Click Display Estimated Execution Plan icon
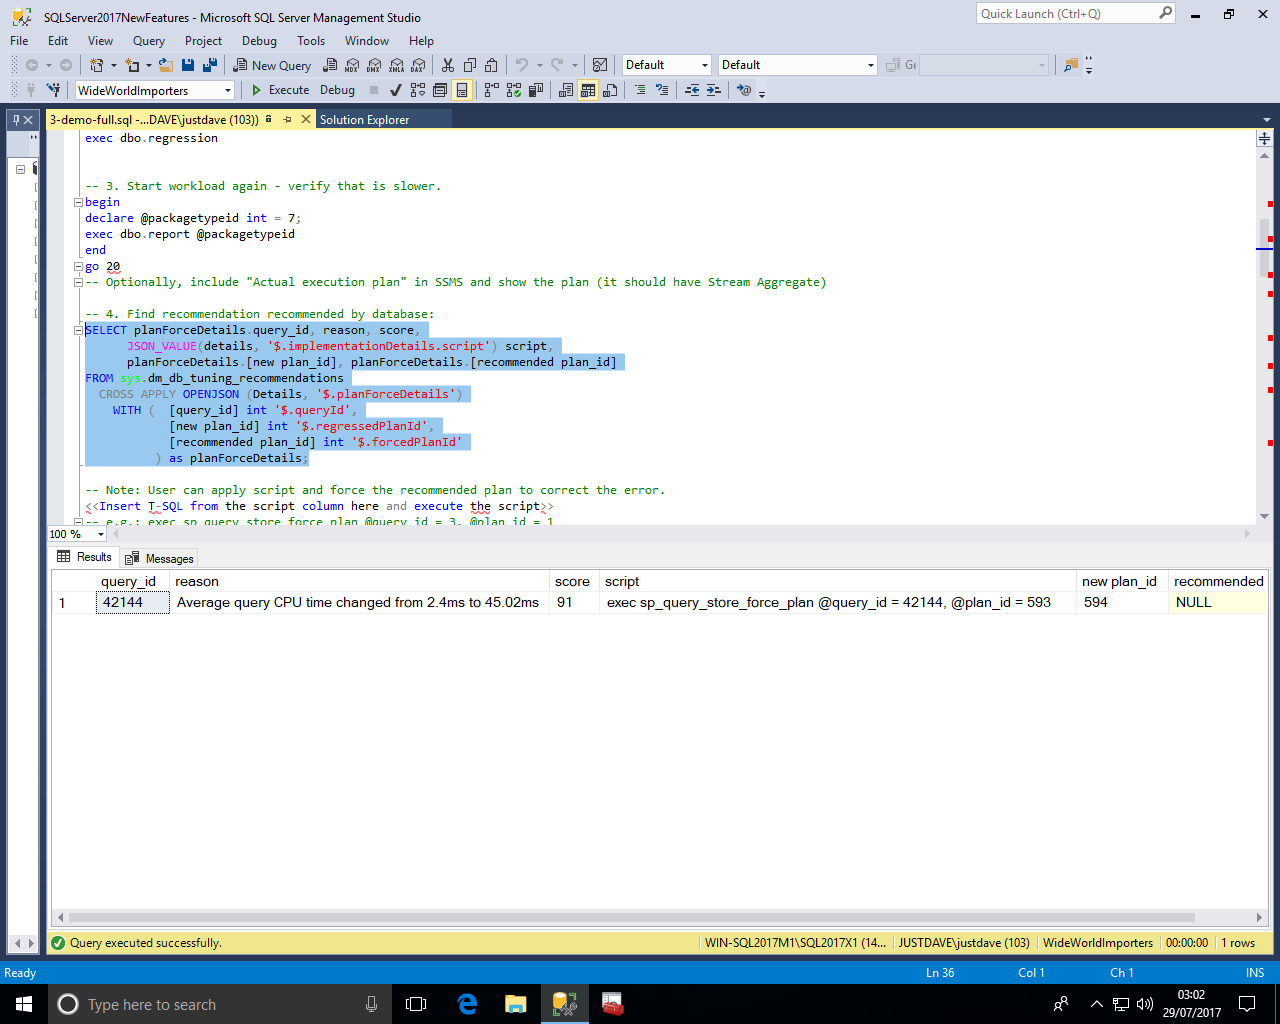This screenshot has height=1024, width=1280. click(417, 90)
